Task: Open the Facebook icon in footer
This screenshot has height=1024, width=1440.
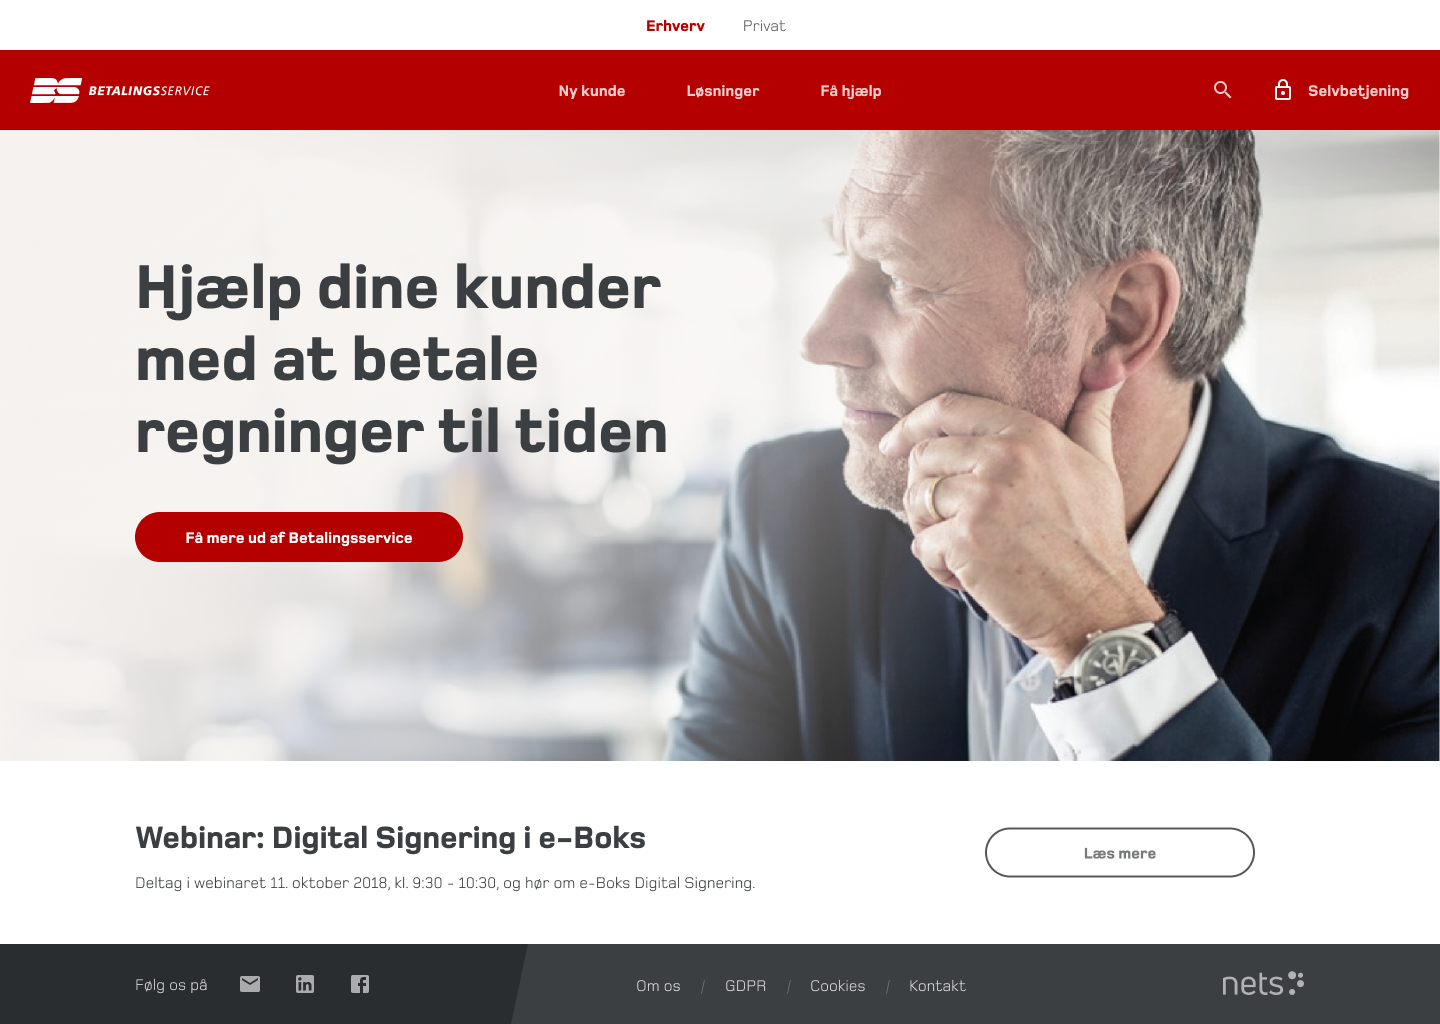Action: point(360,984)
